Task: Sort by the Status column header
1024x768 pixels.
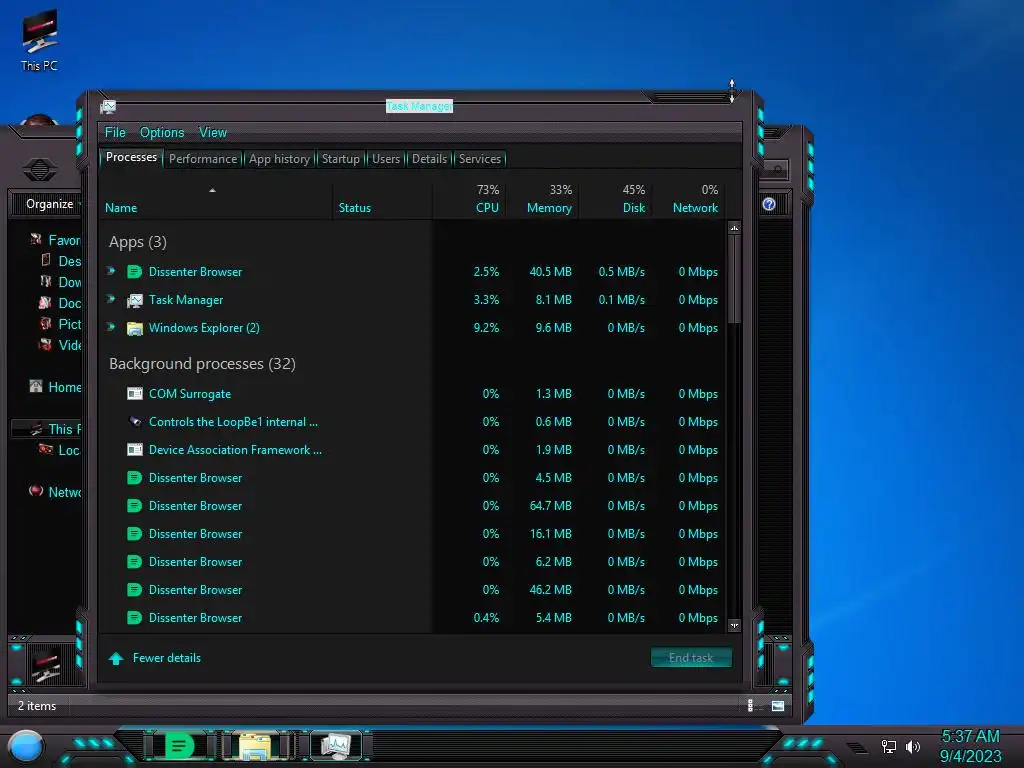Action: pyautogui.click(x=383, y=199)
